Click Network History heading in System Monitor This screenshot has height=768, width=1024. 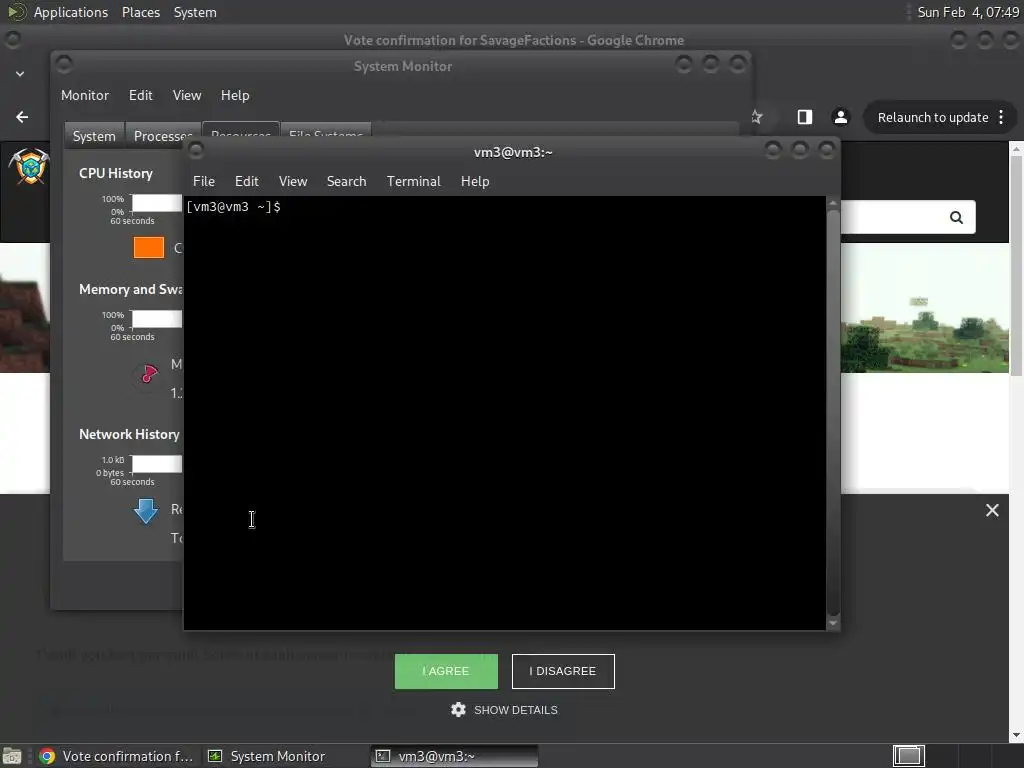[x=129, y=434]
